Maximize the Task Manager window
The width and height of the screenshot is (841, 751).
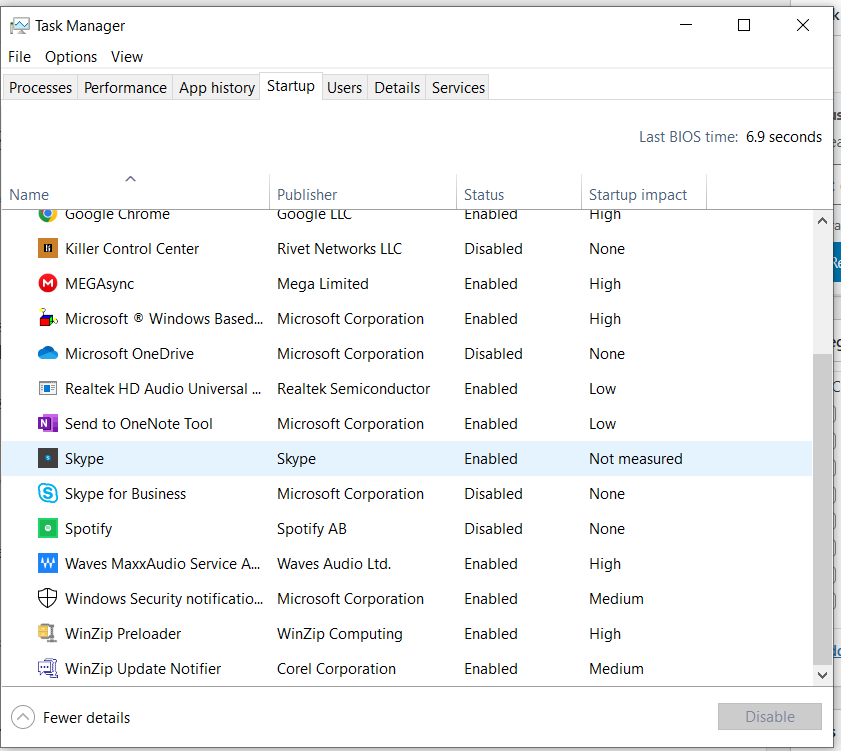pos(744,25)
